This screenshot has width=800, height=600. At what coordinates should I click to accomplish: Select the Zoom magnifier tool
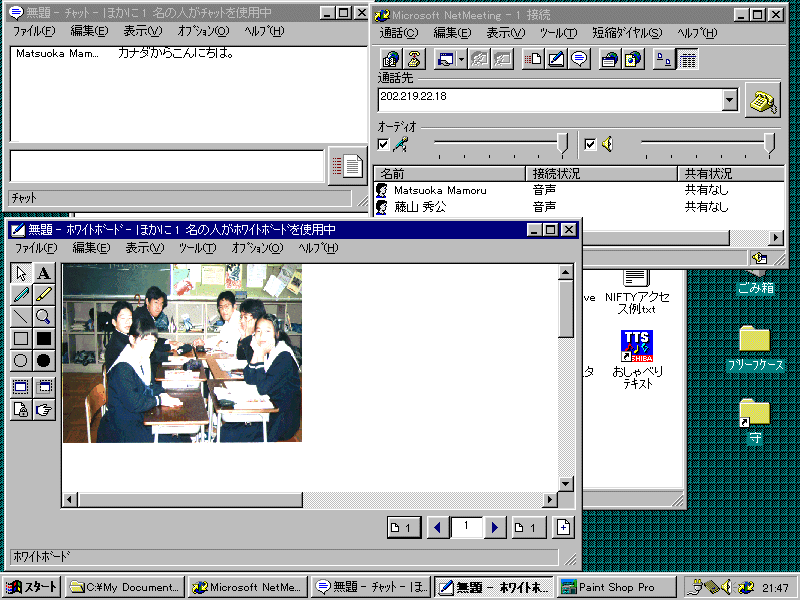[44, 317]
